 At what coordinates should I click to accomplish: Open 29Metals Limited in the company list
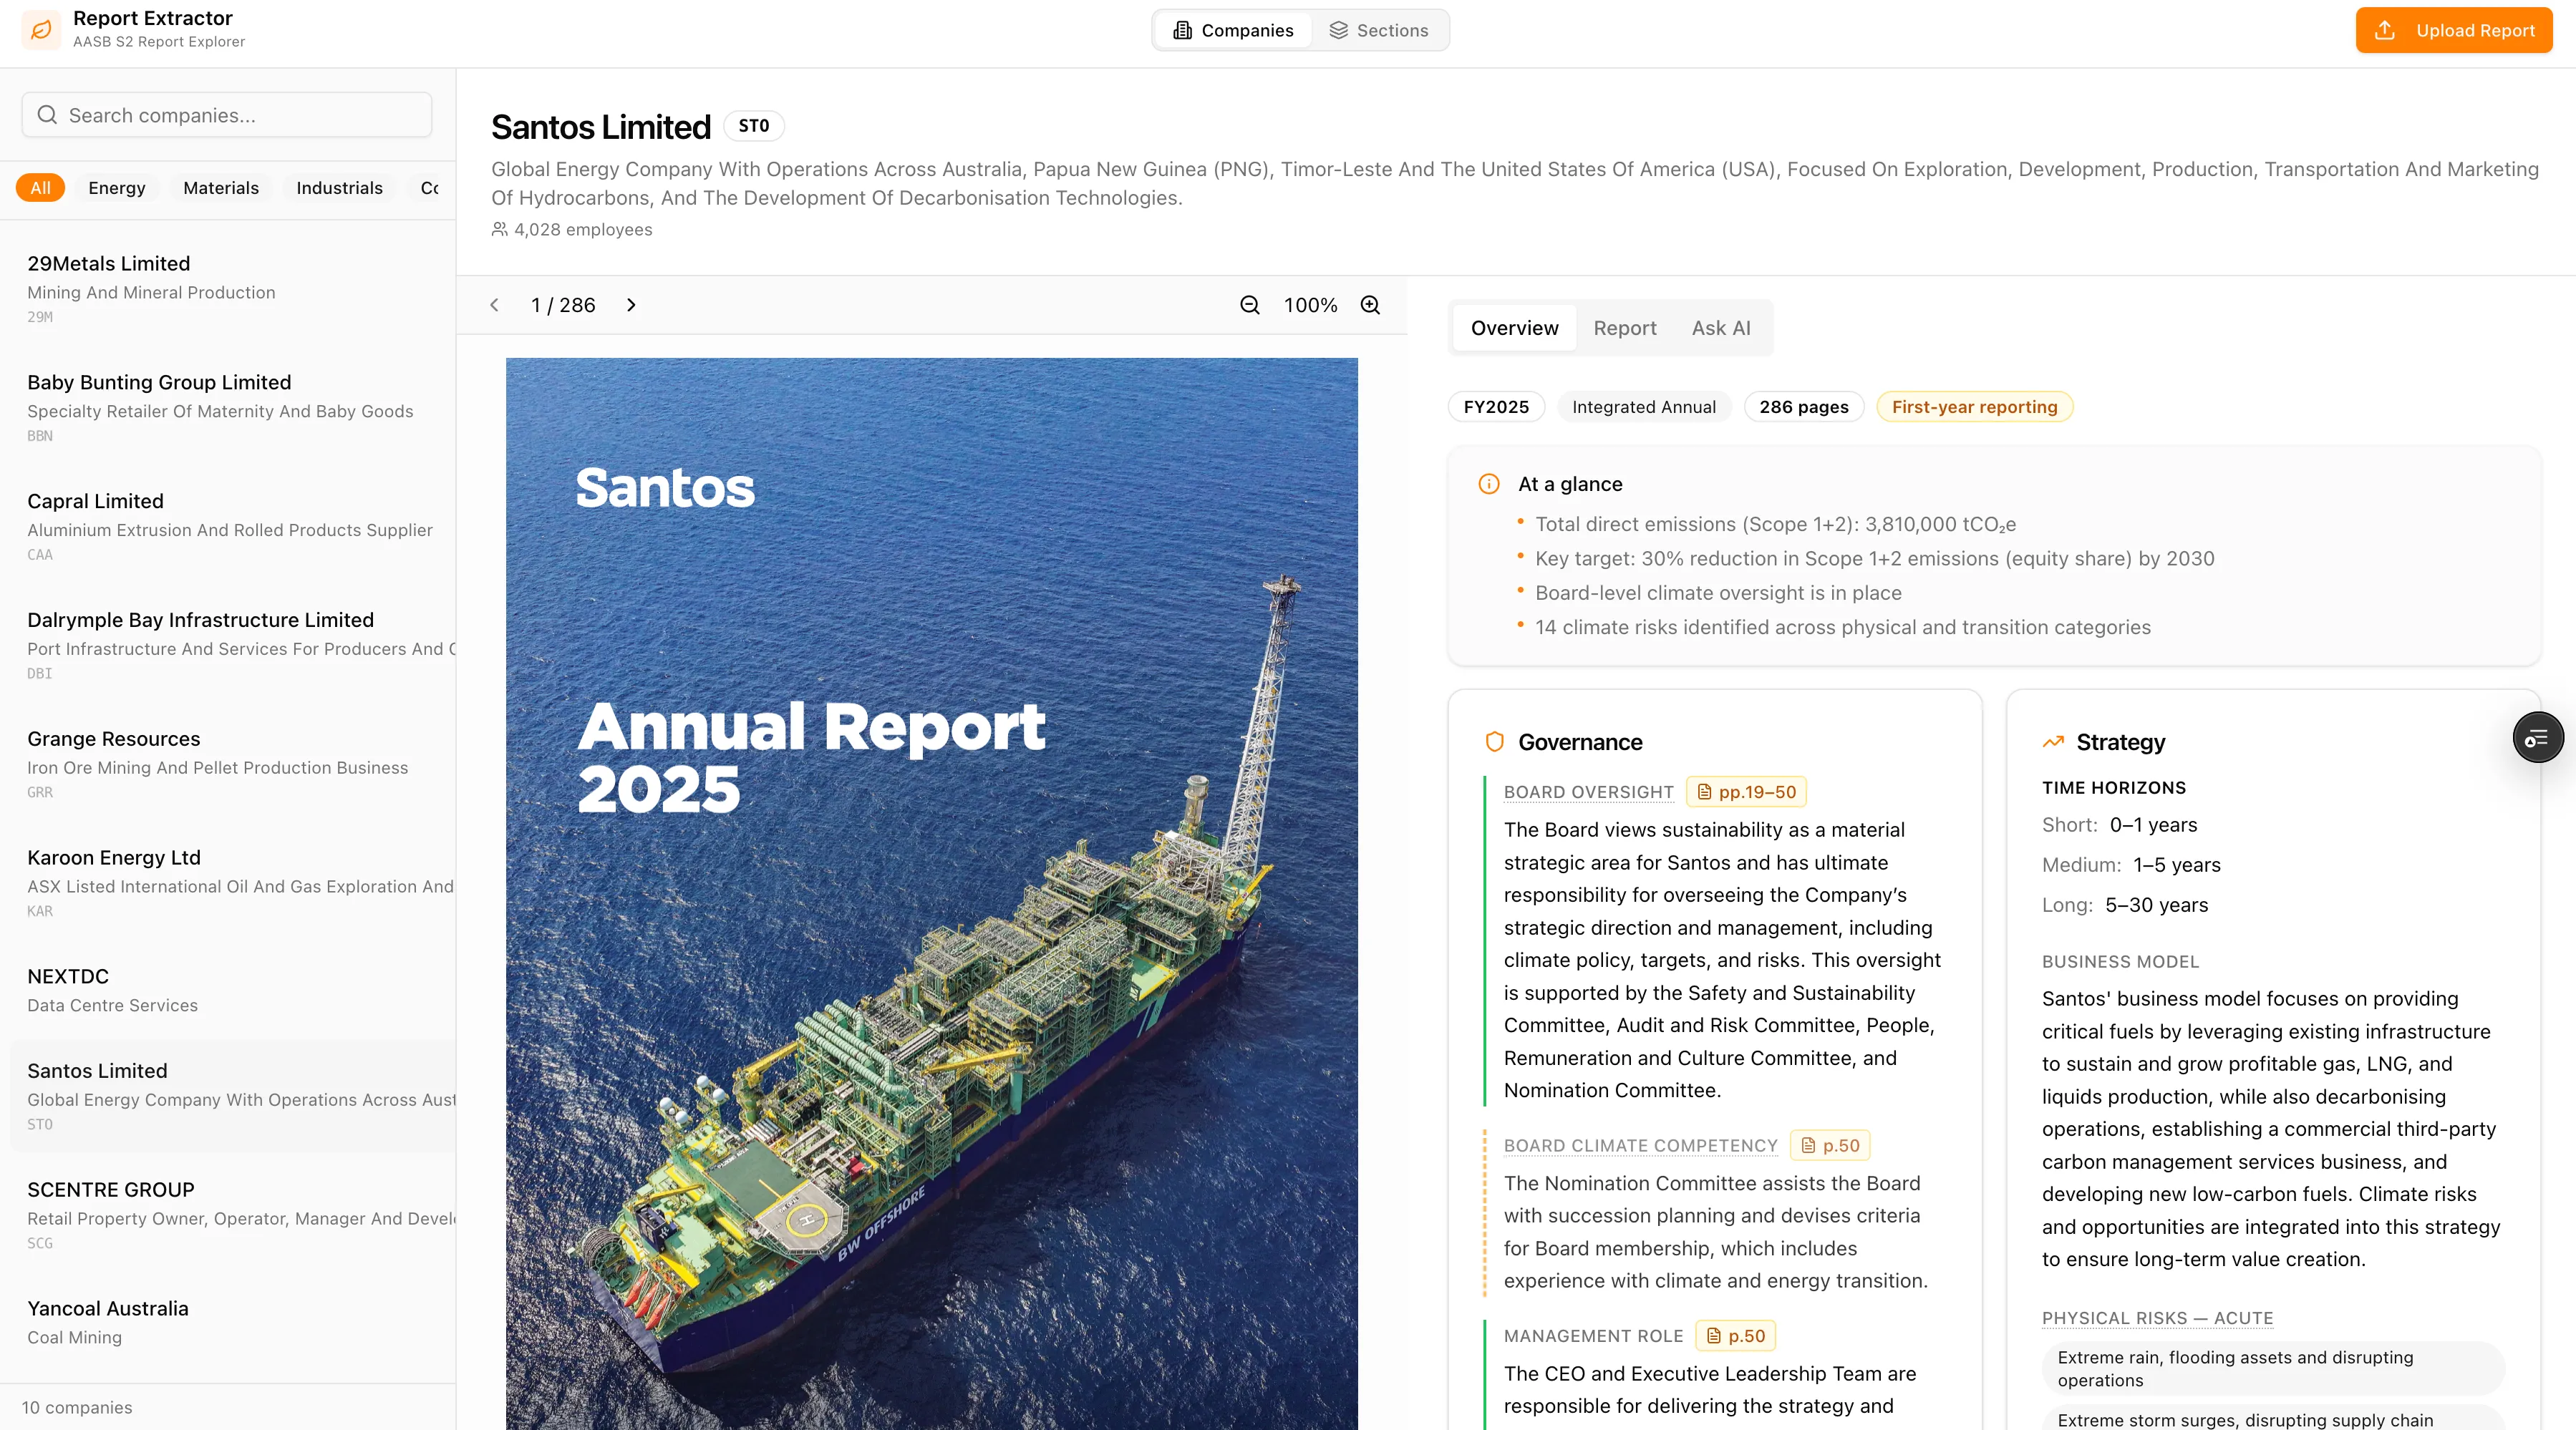point(232,288)
